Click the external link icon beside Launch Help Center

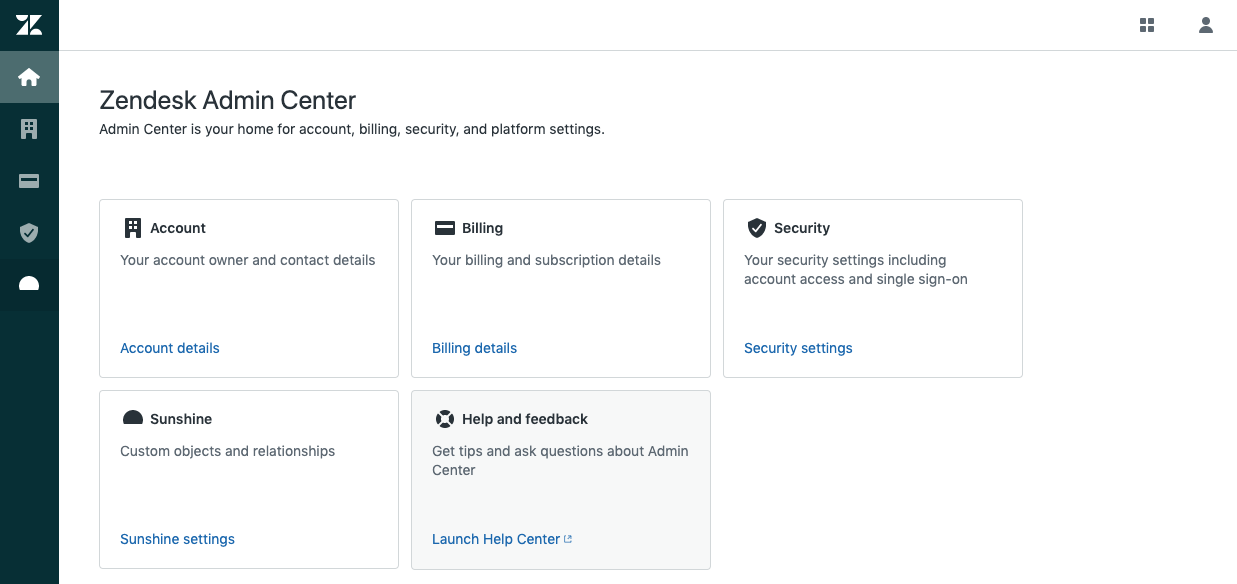tap(568, 538)
